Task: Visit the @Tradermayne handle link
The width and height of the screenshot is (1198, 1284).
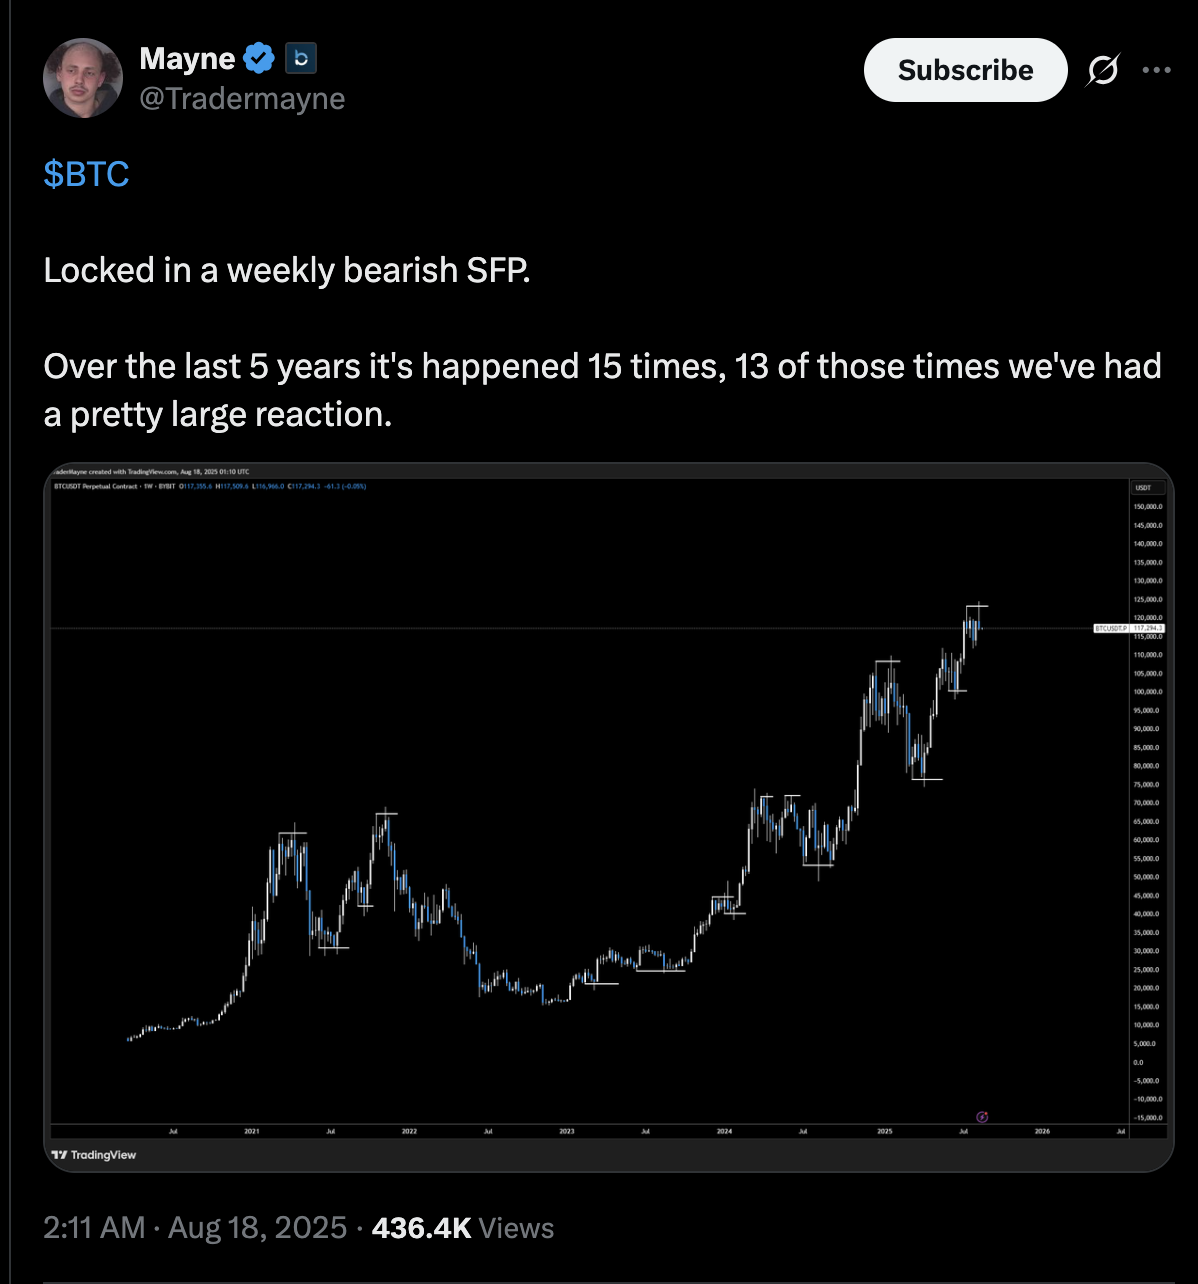Action: [x=242, y=98]
